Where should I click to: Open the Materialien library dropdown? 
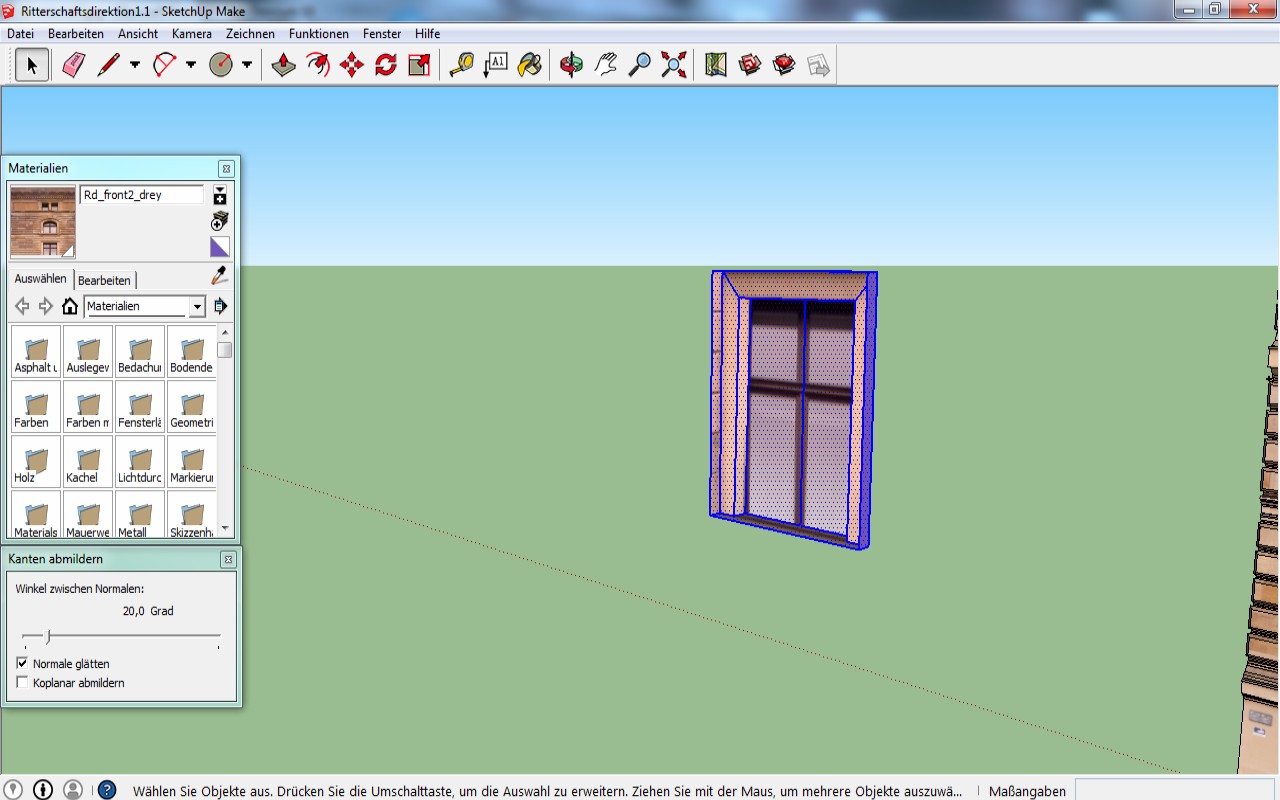197,307
